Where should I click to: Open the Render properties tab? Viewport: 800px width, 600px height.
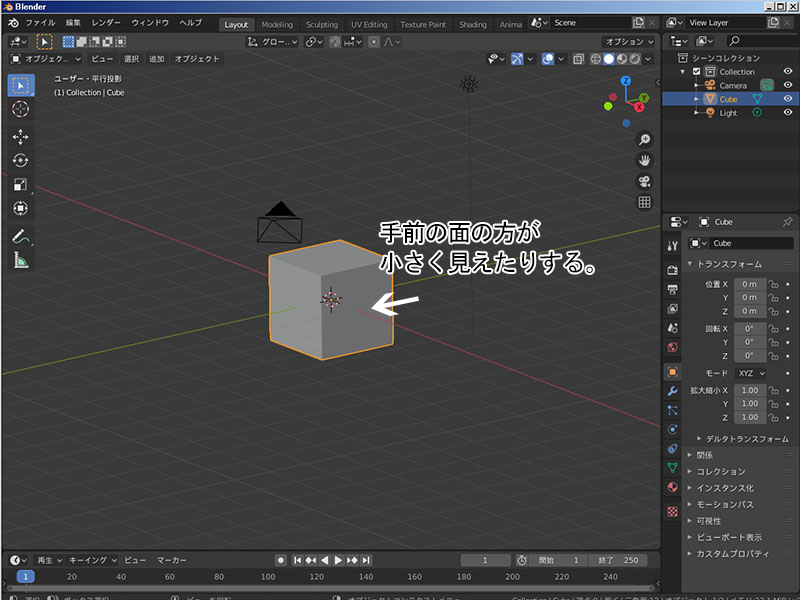point(672,270)
